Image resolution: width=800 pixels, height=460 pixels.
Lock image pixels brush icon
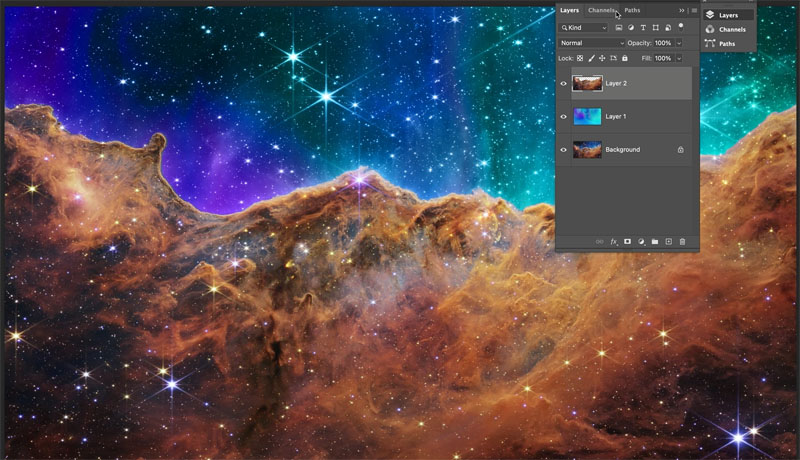click(x=591, y=58)
